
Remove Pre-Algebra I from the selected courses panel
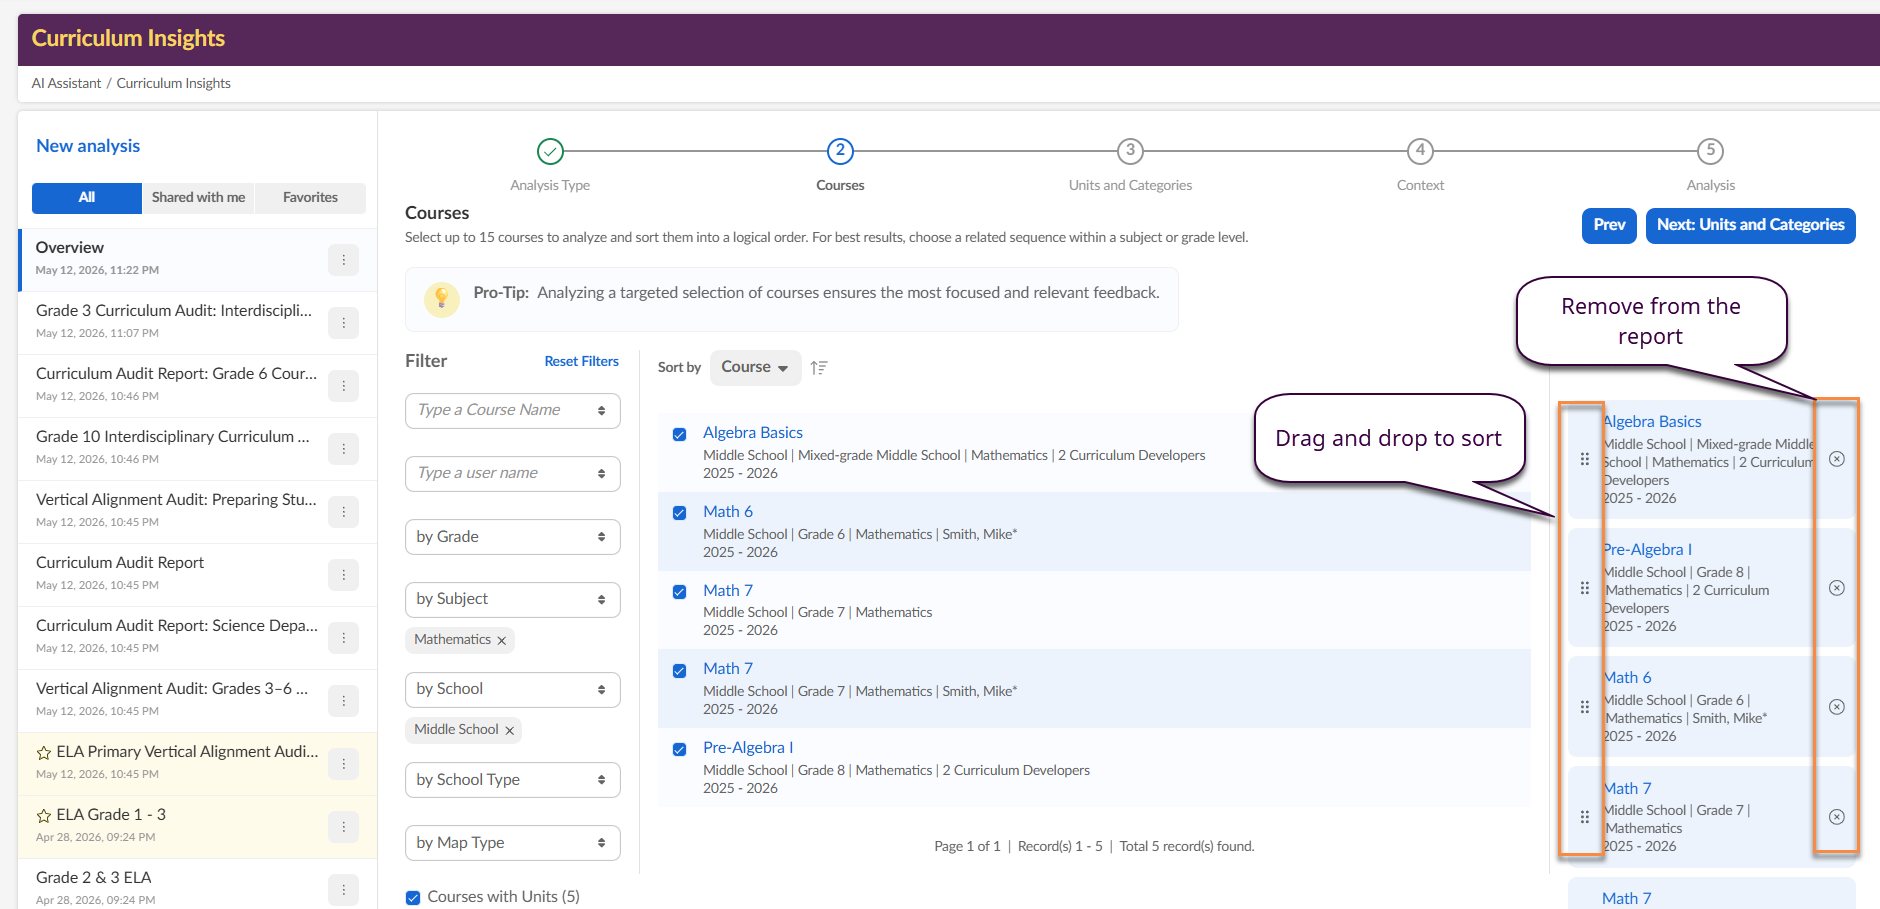[x=1837, y=588]
